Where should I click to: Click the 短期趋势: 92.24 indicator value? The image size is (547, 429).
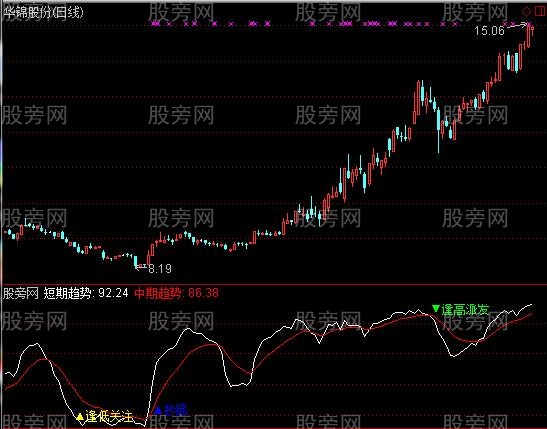coord(86,293)
